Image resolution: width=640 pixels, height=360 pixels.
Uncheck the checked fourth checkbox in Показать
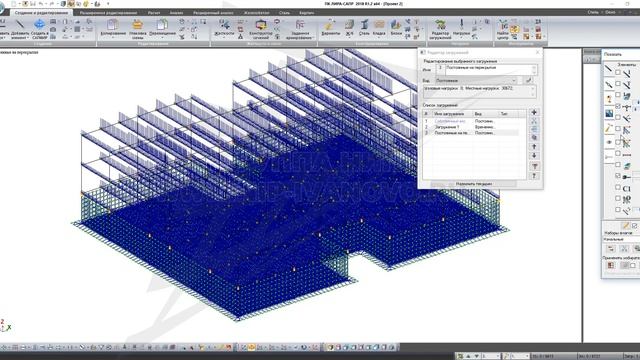(618, 106)
